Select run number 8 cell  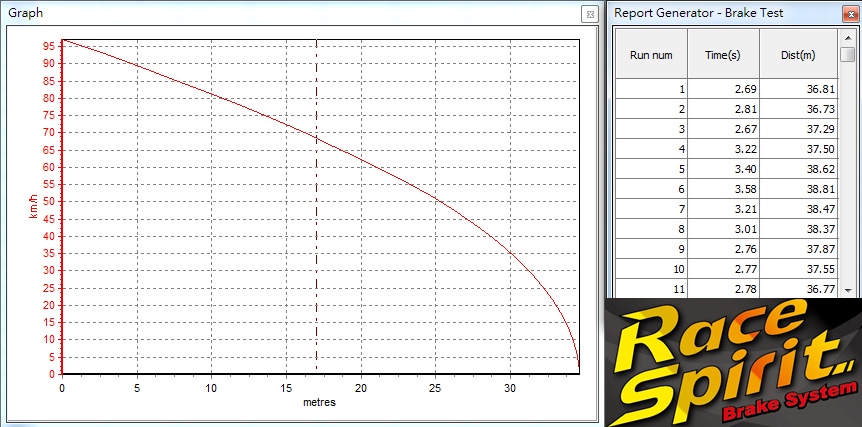651,229
